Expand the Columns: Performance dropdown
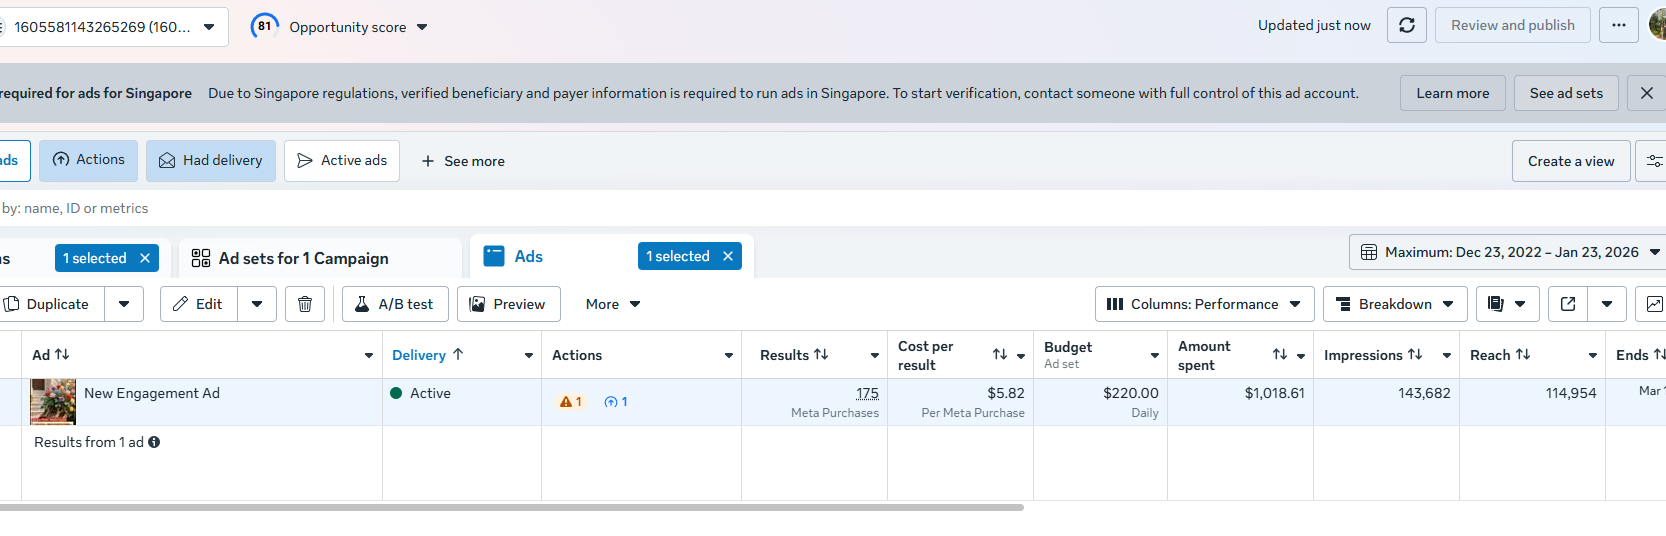Image resolution: width=1666 pixels, height=536 pixels. pos(1203,304)
